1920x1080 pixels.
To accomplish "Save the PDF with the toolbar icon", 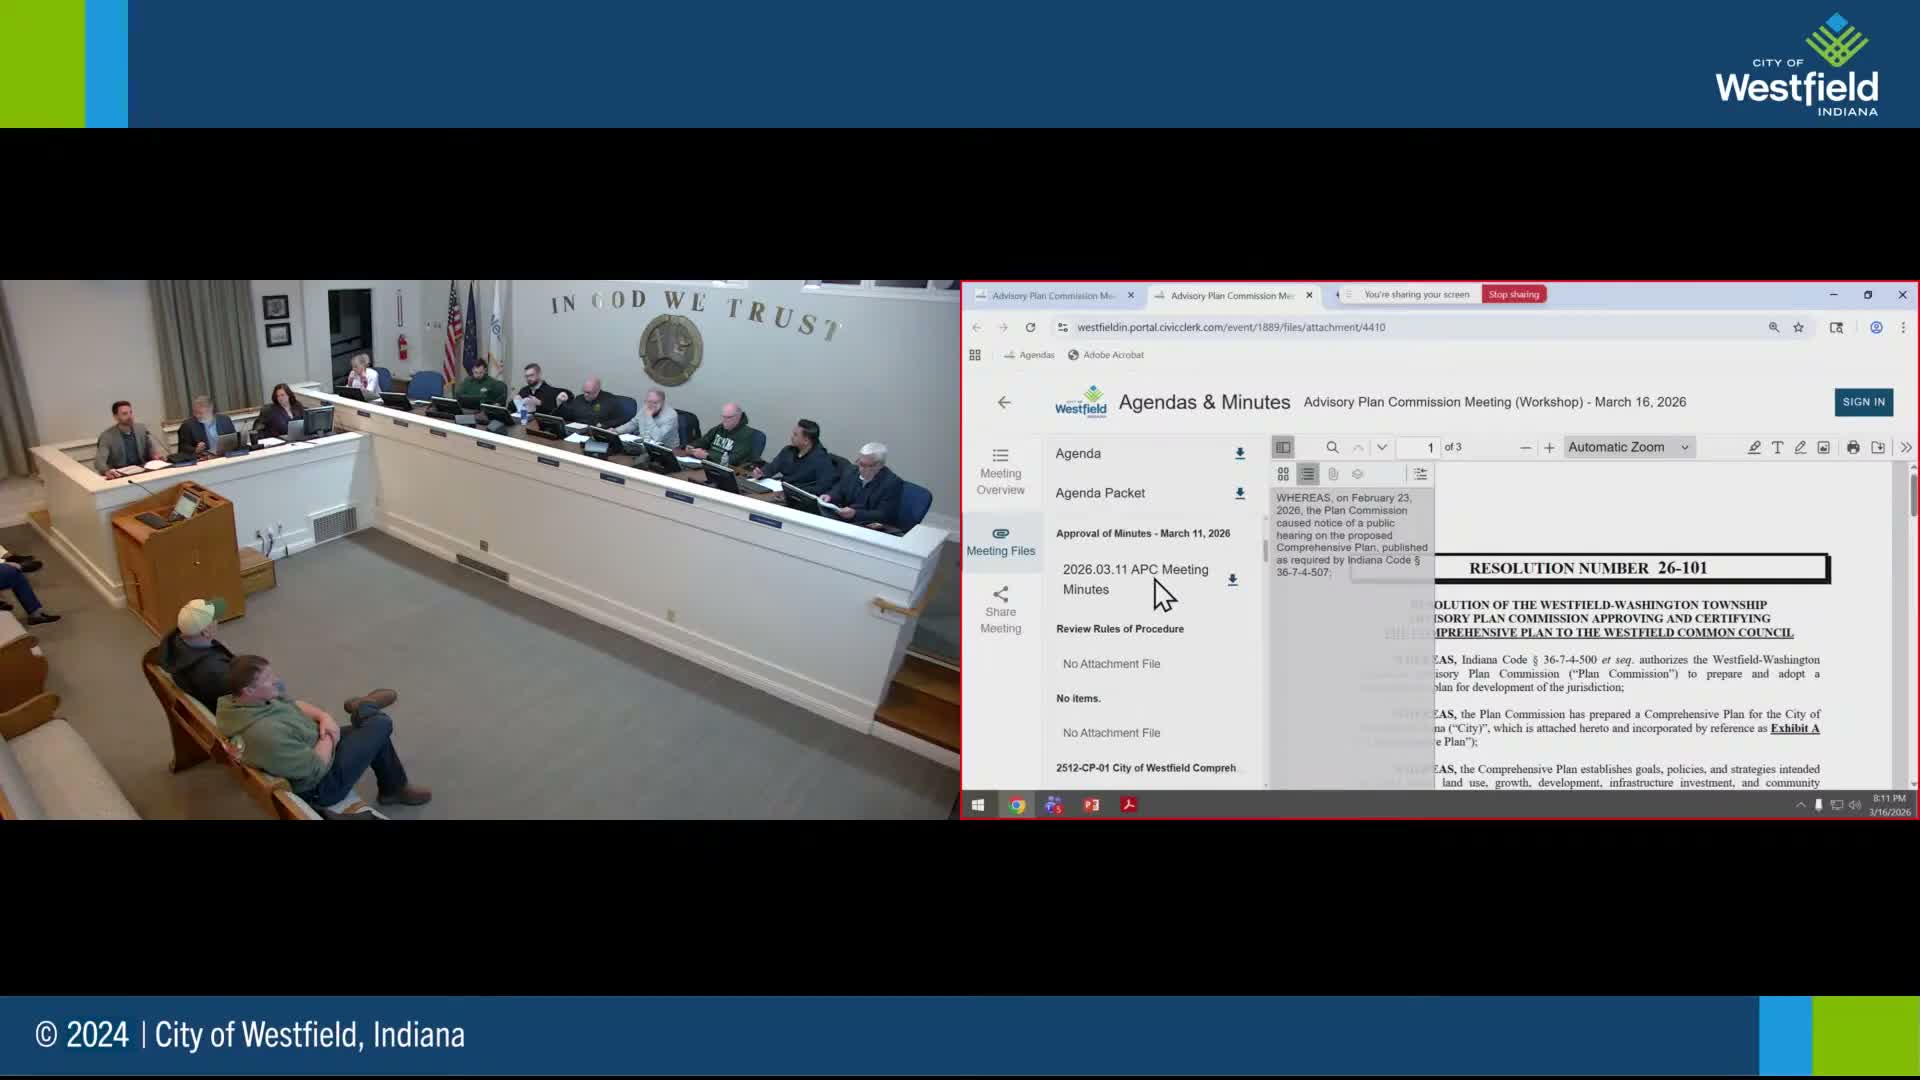I will coord(1878,447).
